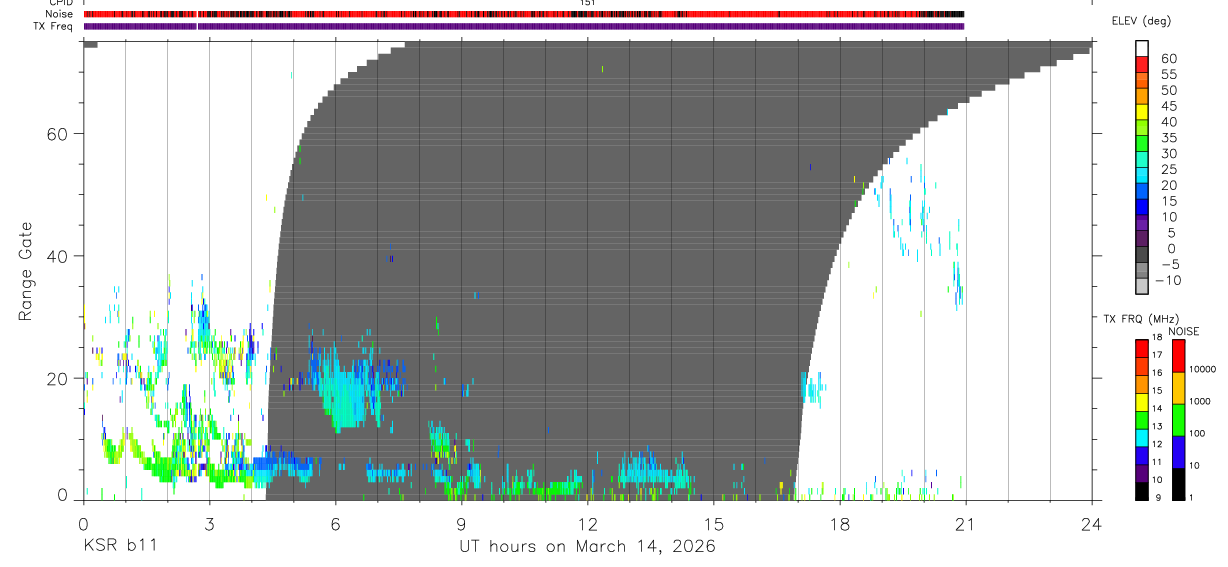Click the '45' label on ELEV colorbar
The width and height of the screenshot is (1228, 567).
click(1168, 106)
